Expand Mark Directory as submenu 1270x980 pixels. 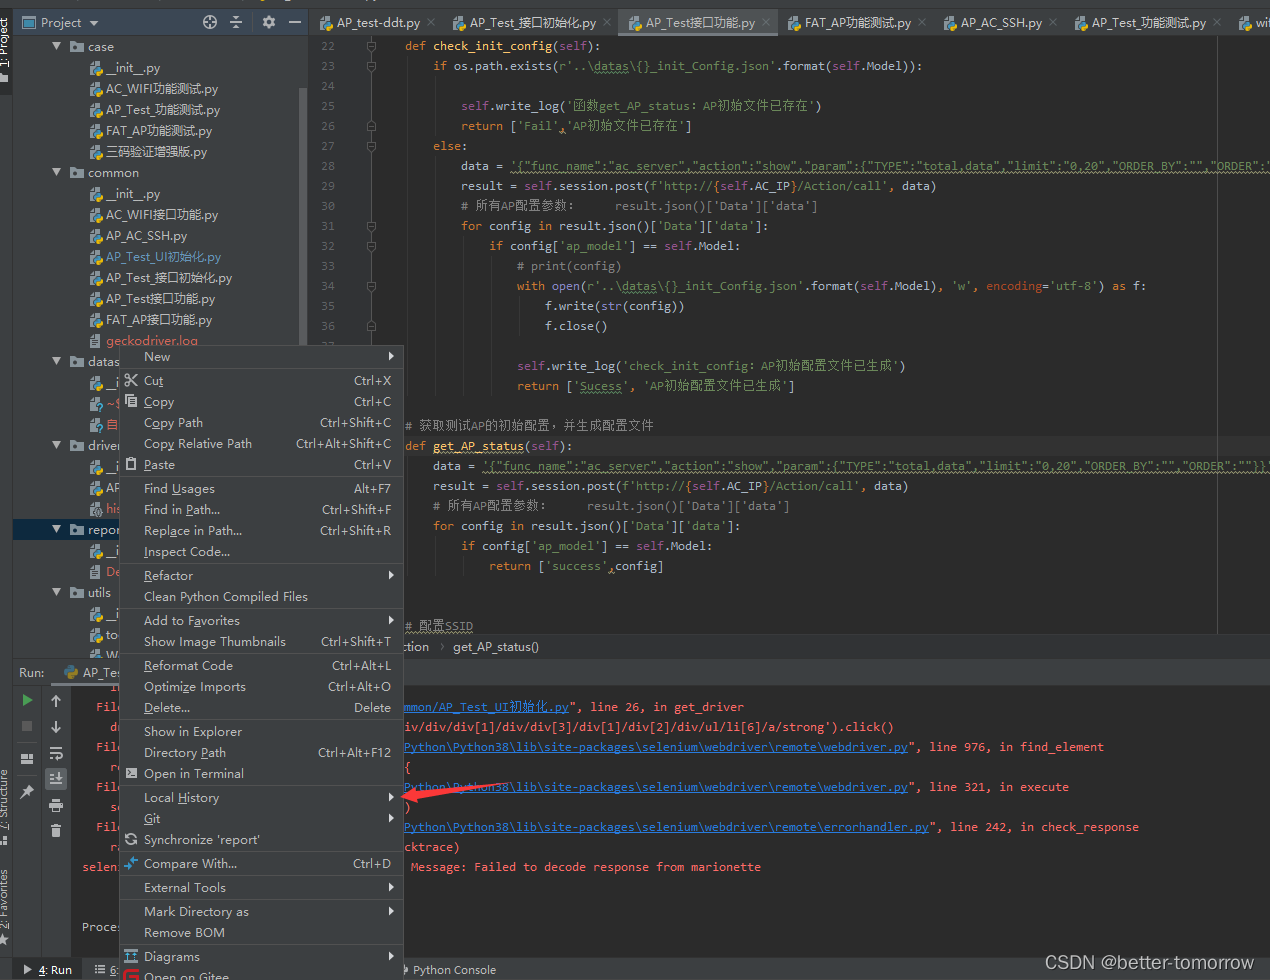pyautogui.click(x=261, y=911)
